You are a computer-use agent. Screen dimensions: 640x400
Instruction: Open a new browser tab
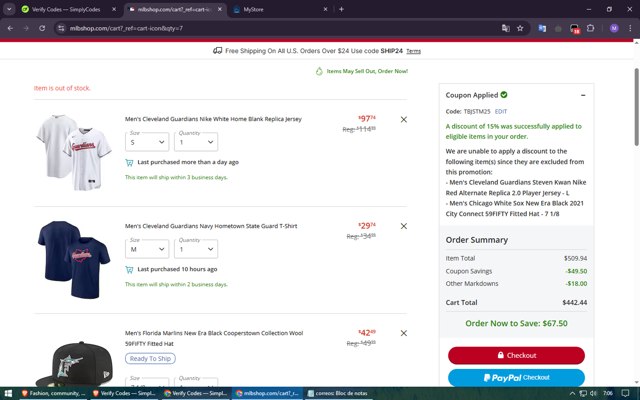(x=341, y=9)
